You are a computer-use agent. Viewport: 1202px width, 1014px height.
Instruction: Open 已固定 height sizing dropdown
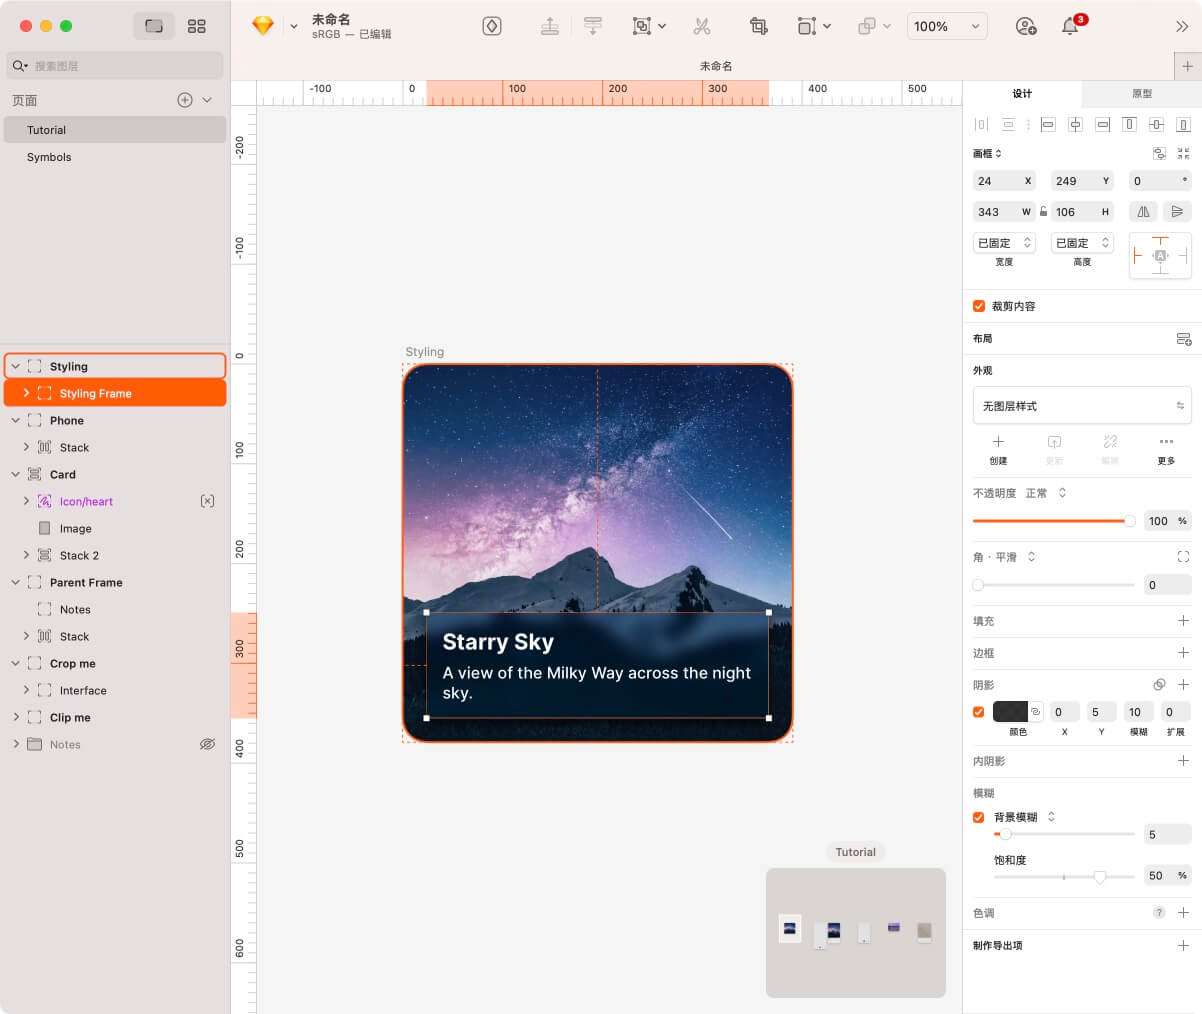tap(1082, 243)
